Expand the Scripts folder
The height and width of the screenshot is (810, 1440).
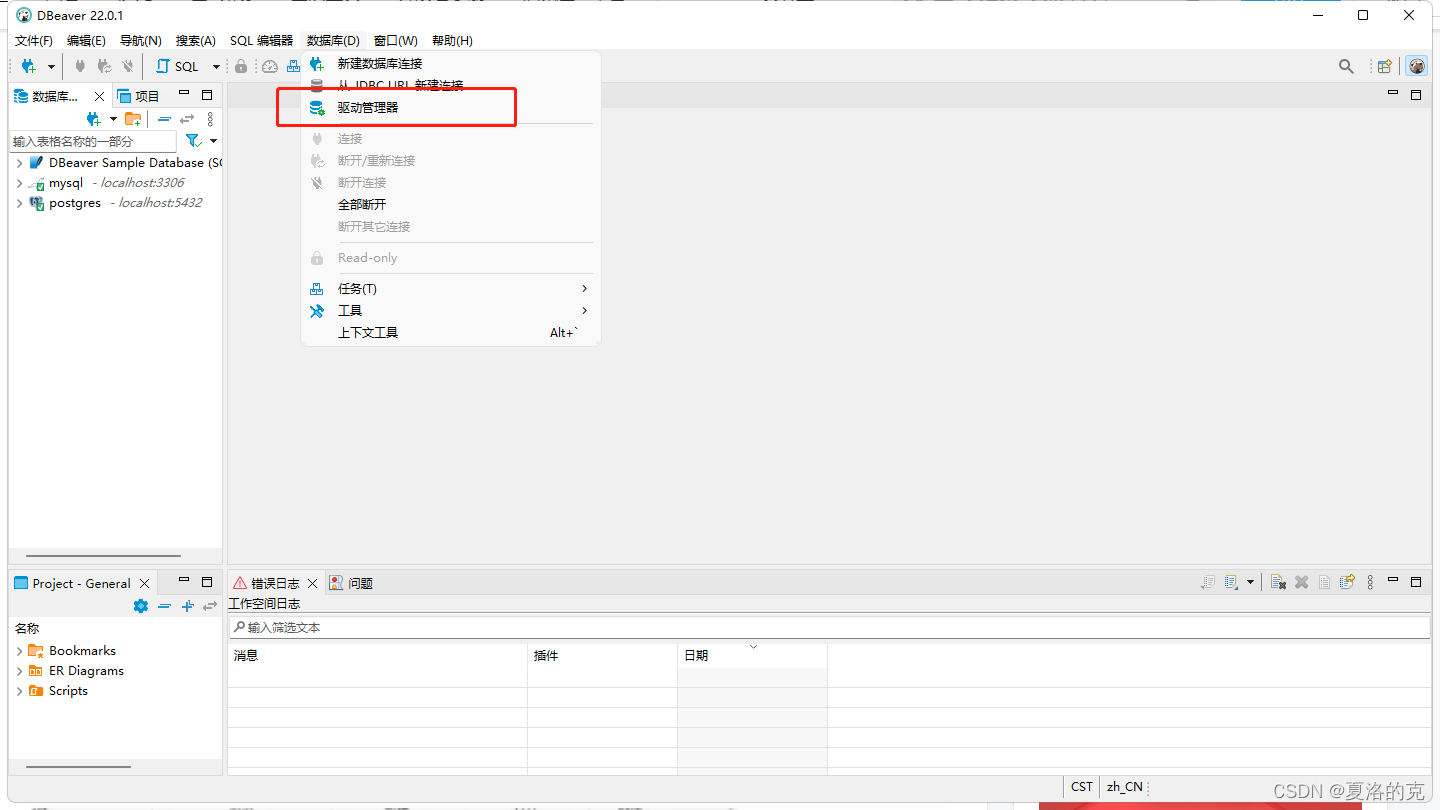[x=19, y=691]
